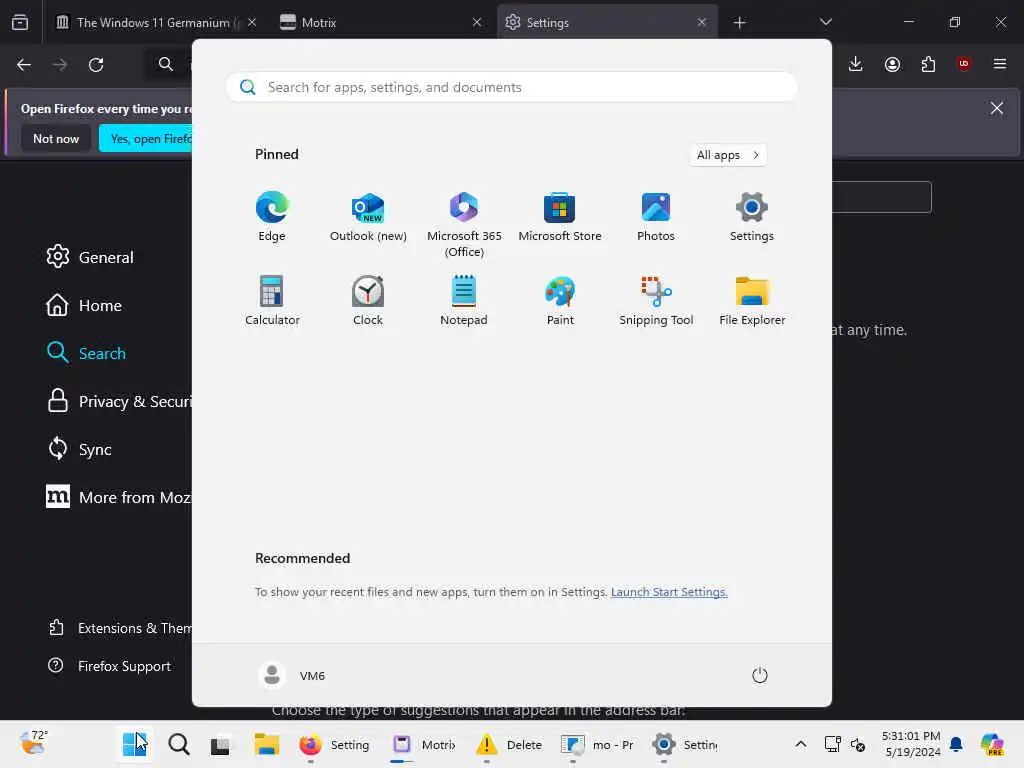Open Snipping Tool from Start
The width and height of the screenshot is (1024, 768).
(x=656, y=300)
